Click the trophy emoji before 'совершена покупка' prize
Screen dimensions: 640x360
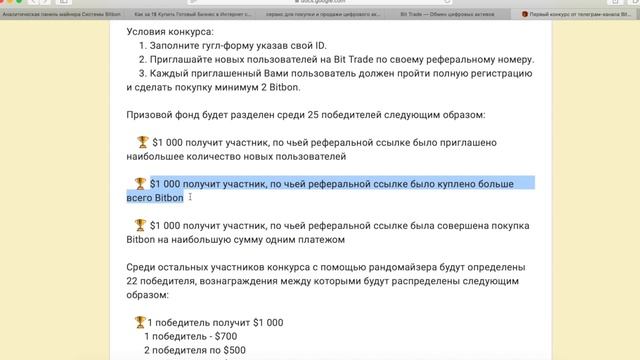[x=140, y=225]
